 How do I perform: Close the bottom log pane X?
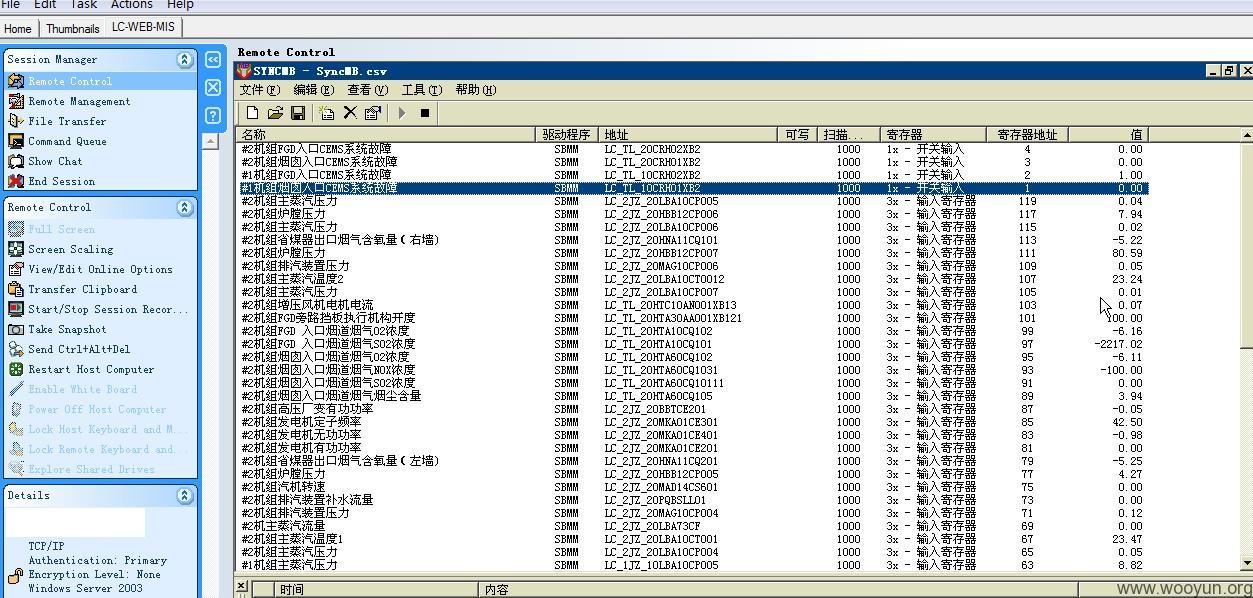pyautogui.click(x=242, y=586)
